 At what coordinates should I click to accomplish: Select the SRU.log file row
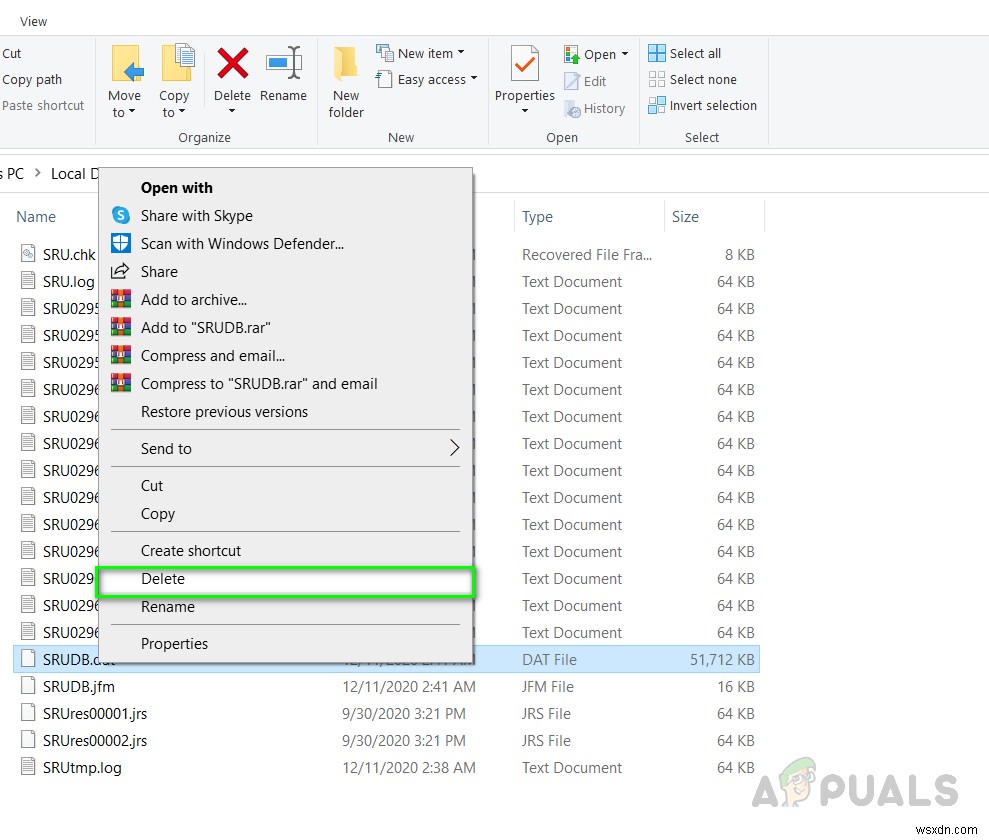(x=69, y=281)
